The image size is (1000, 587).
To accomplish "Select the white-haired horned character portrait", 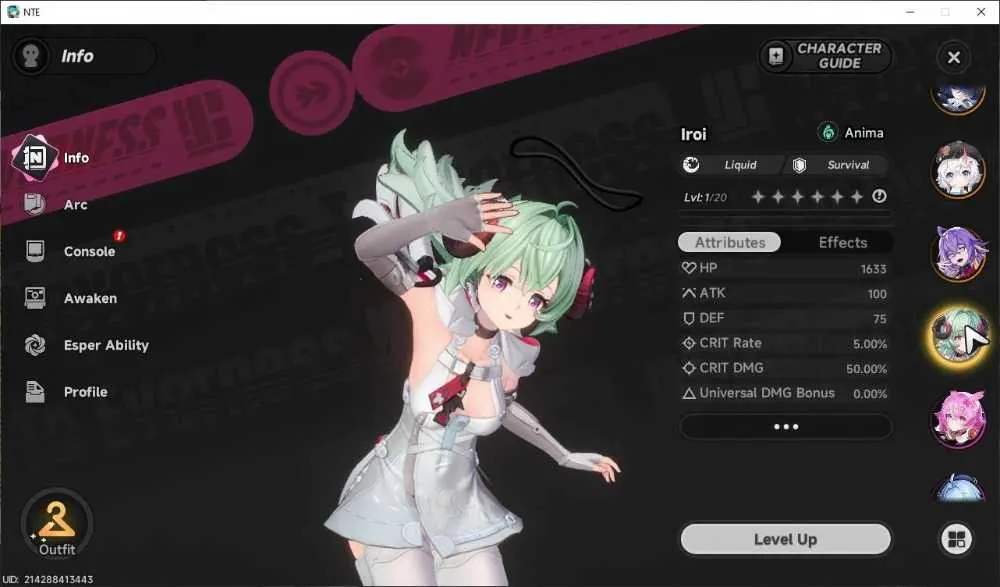I will 958,170.
